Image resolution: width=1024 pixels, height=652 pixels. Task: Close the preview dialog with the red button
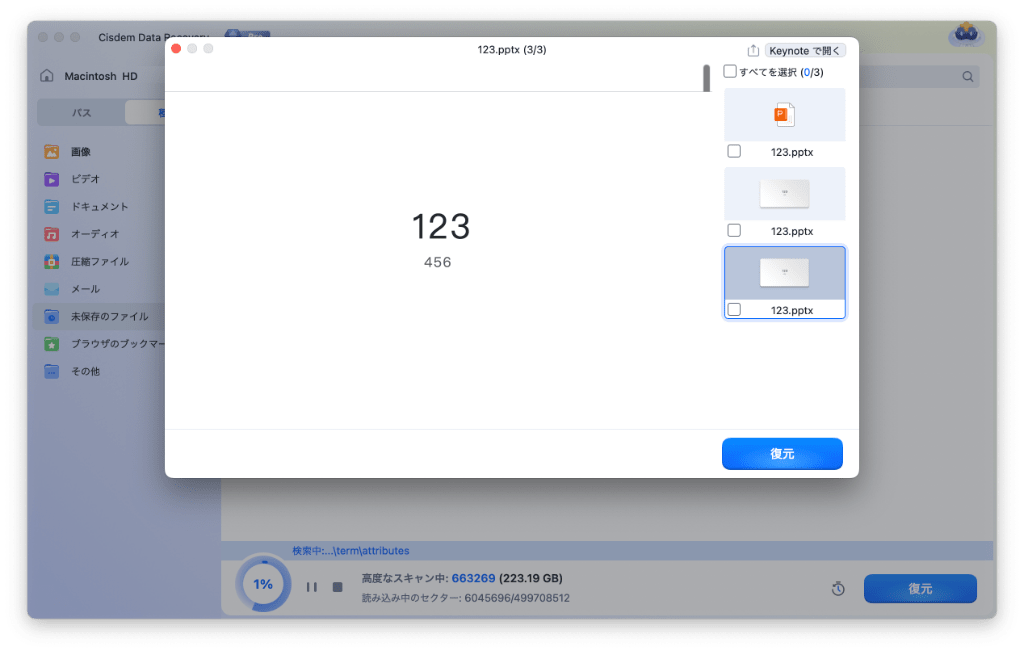(176, 48)
